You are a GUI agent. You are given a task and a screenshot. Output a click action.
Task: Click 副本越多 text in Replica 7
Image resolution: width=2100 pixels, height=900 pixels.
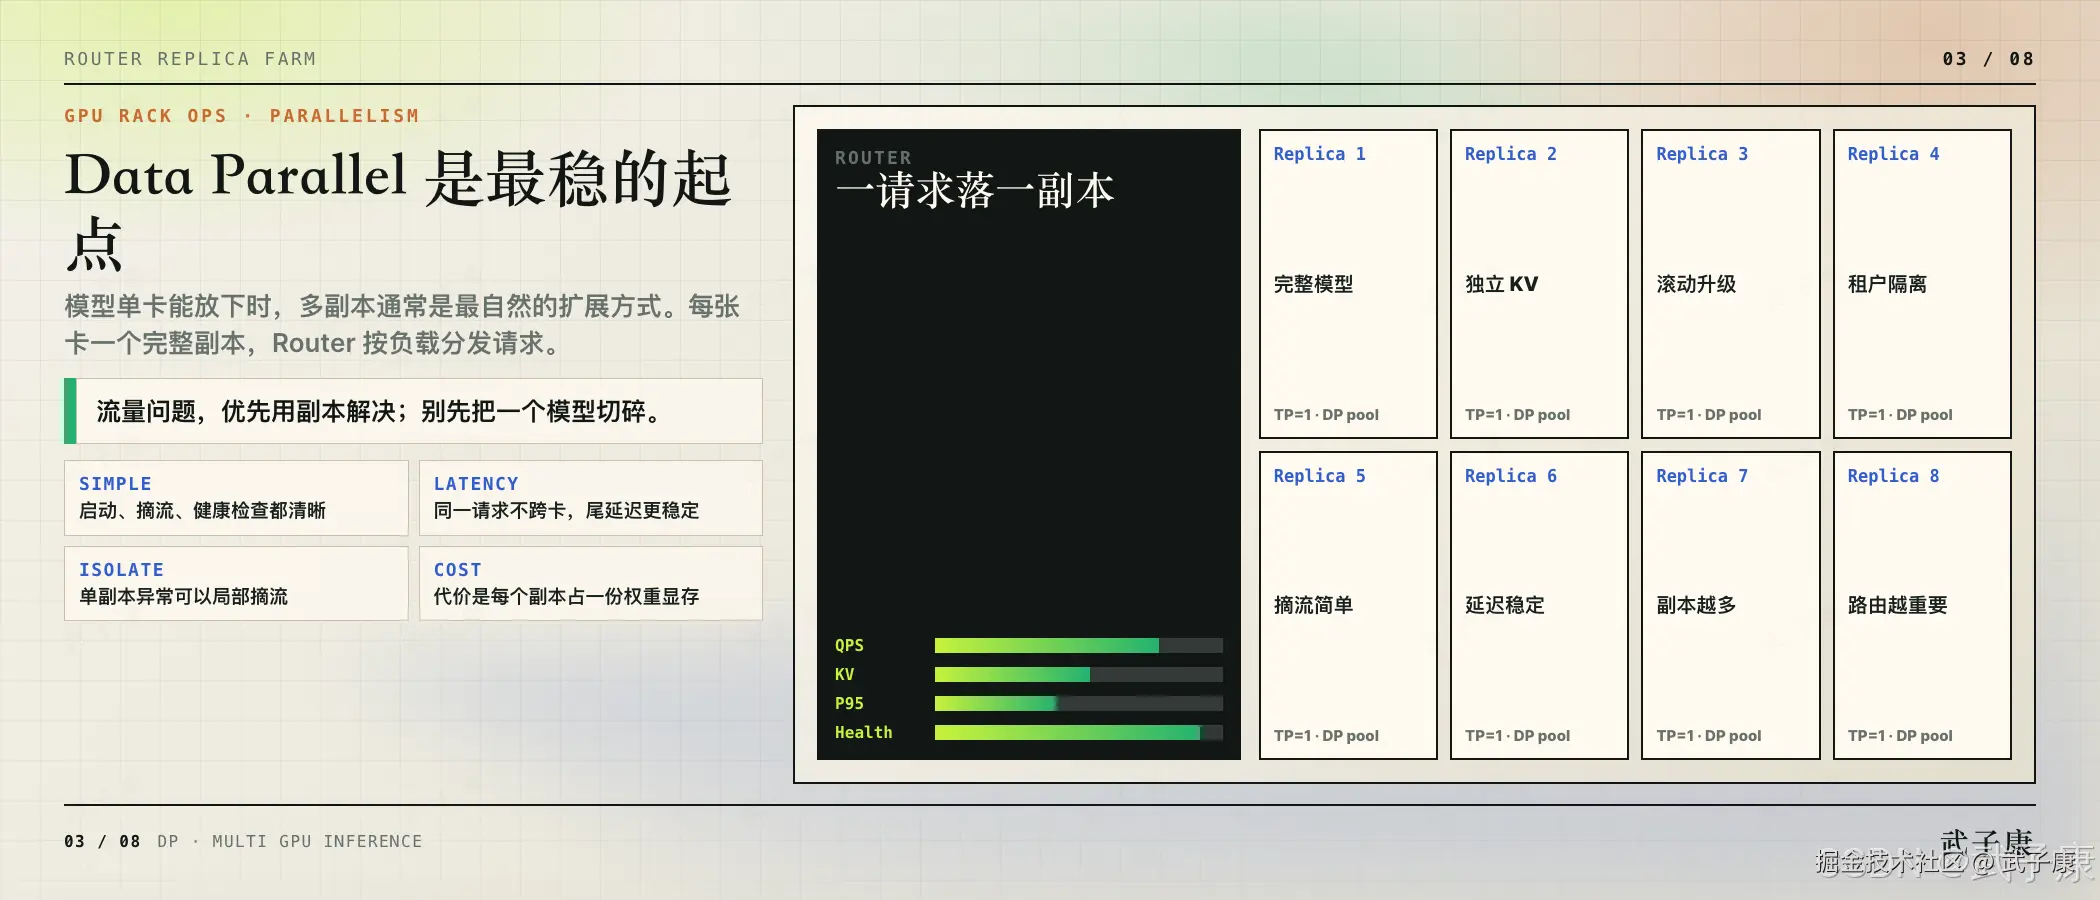(1696, 605)
